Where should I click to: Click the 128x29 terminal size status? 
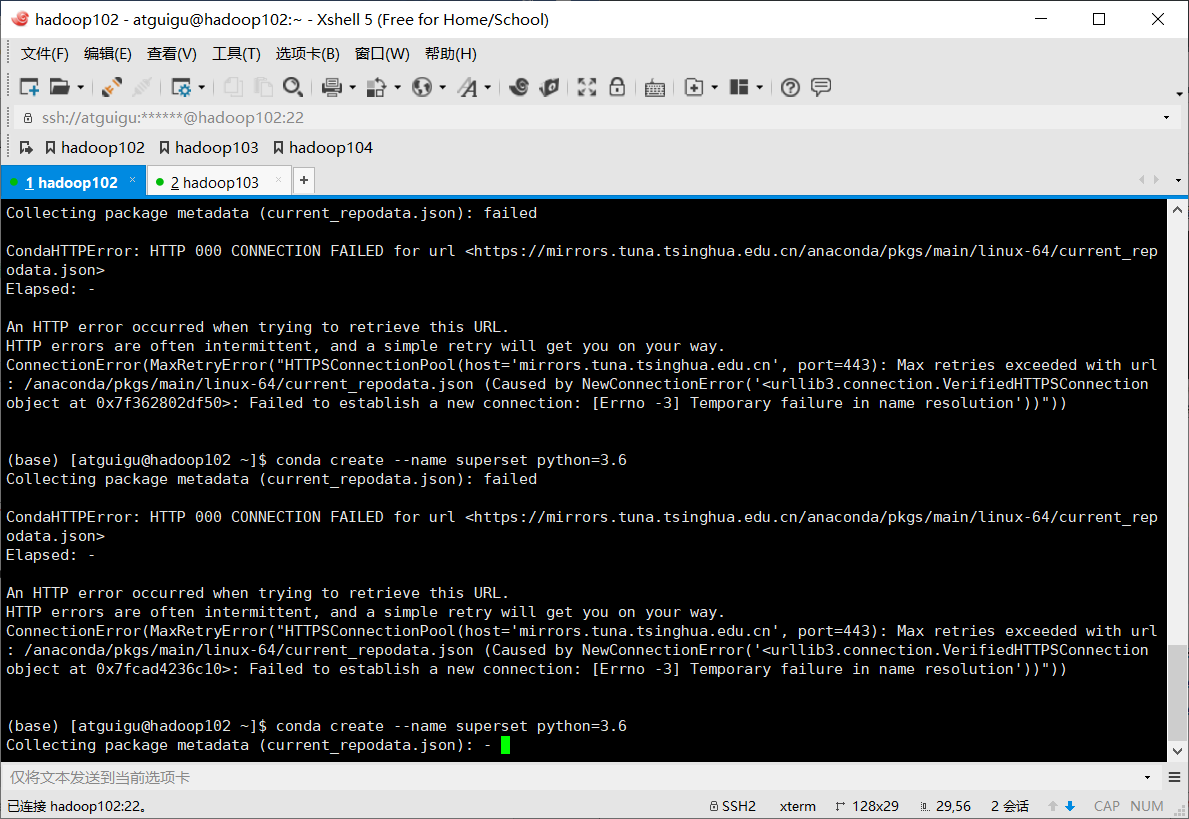(867, 806)
